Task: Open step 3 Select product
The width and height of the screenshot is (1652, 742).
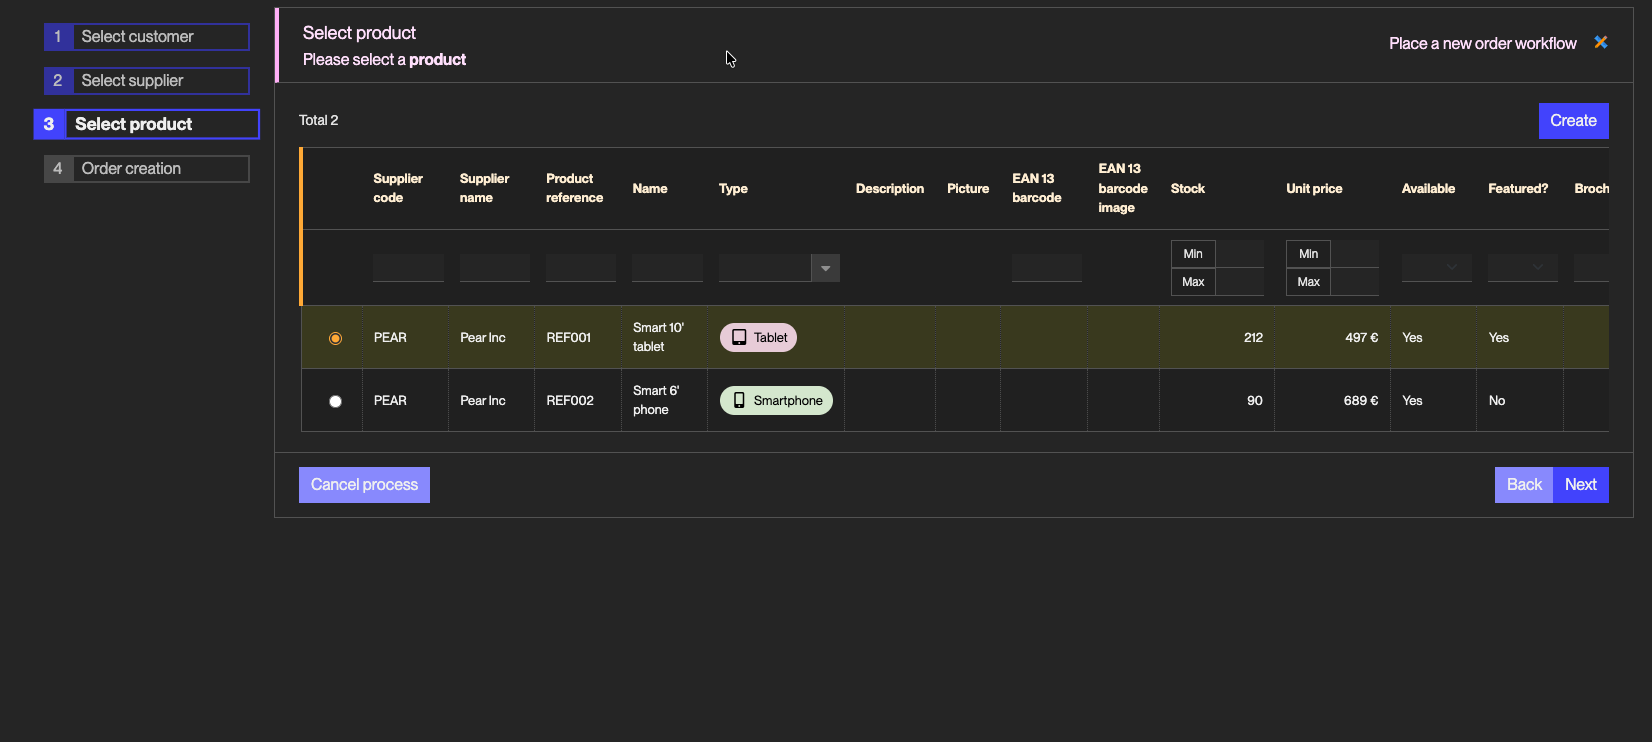Action: pos(147,124)
